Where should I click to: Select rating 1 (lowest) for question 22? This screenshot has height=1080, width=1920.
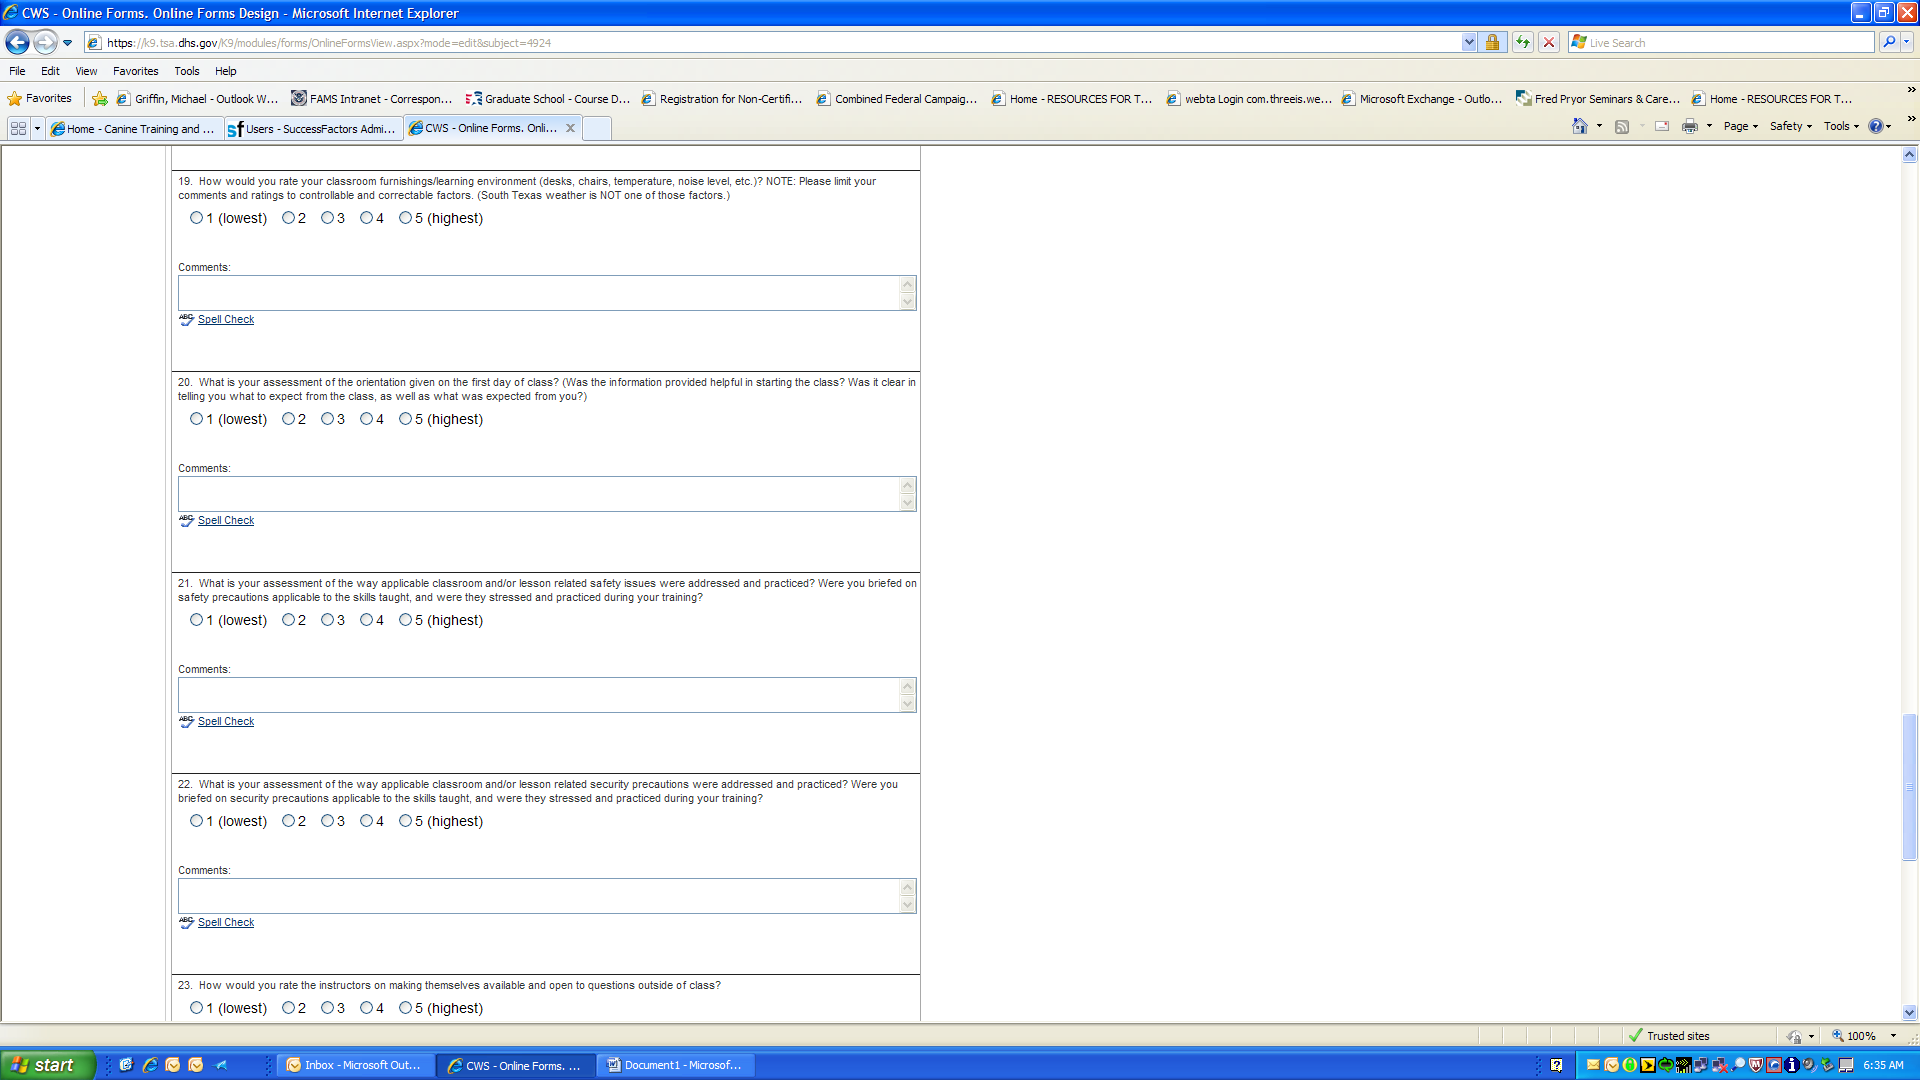pos(196,821)
